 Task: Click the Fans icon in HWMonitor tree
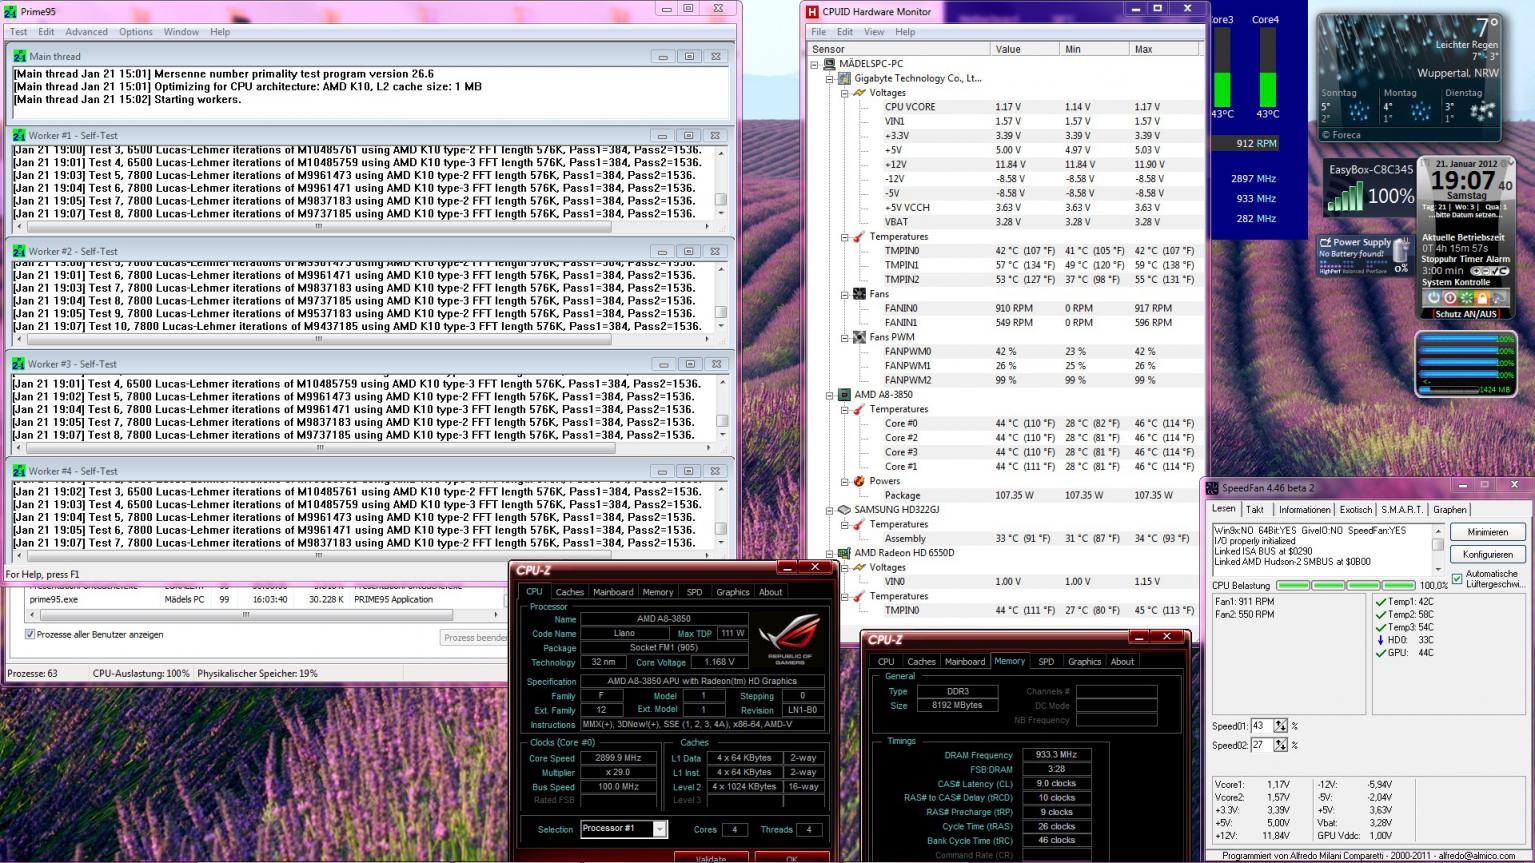[x=859, y=294]
